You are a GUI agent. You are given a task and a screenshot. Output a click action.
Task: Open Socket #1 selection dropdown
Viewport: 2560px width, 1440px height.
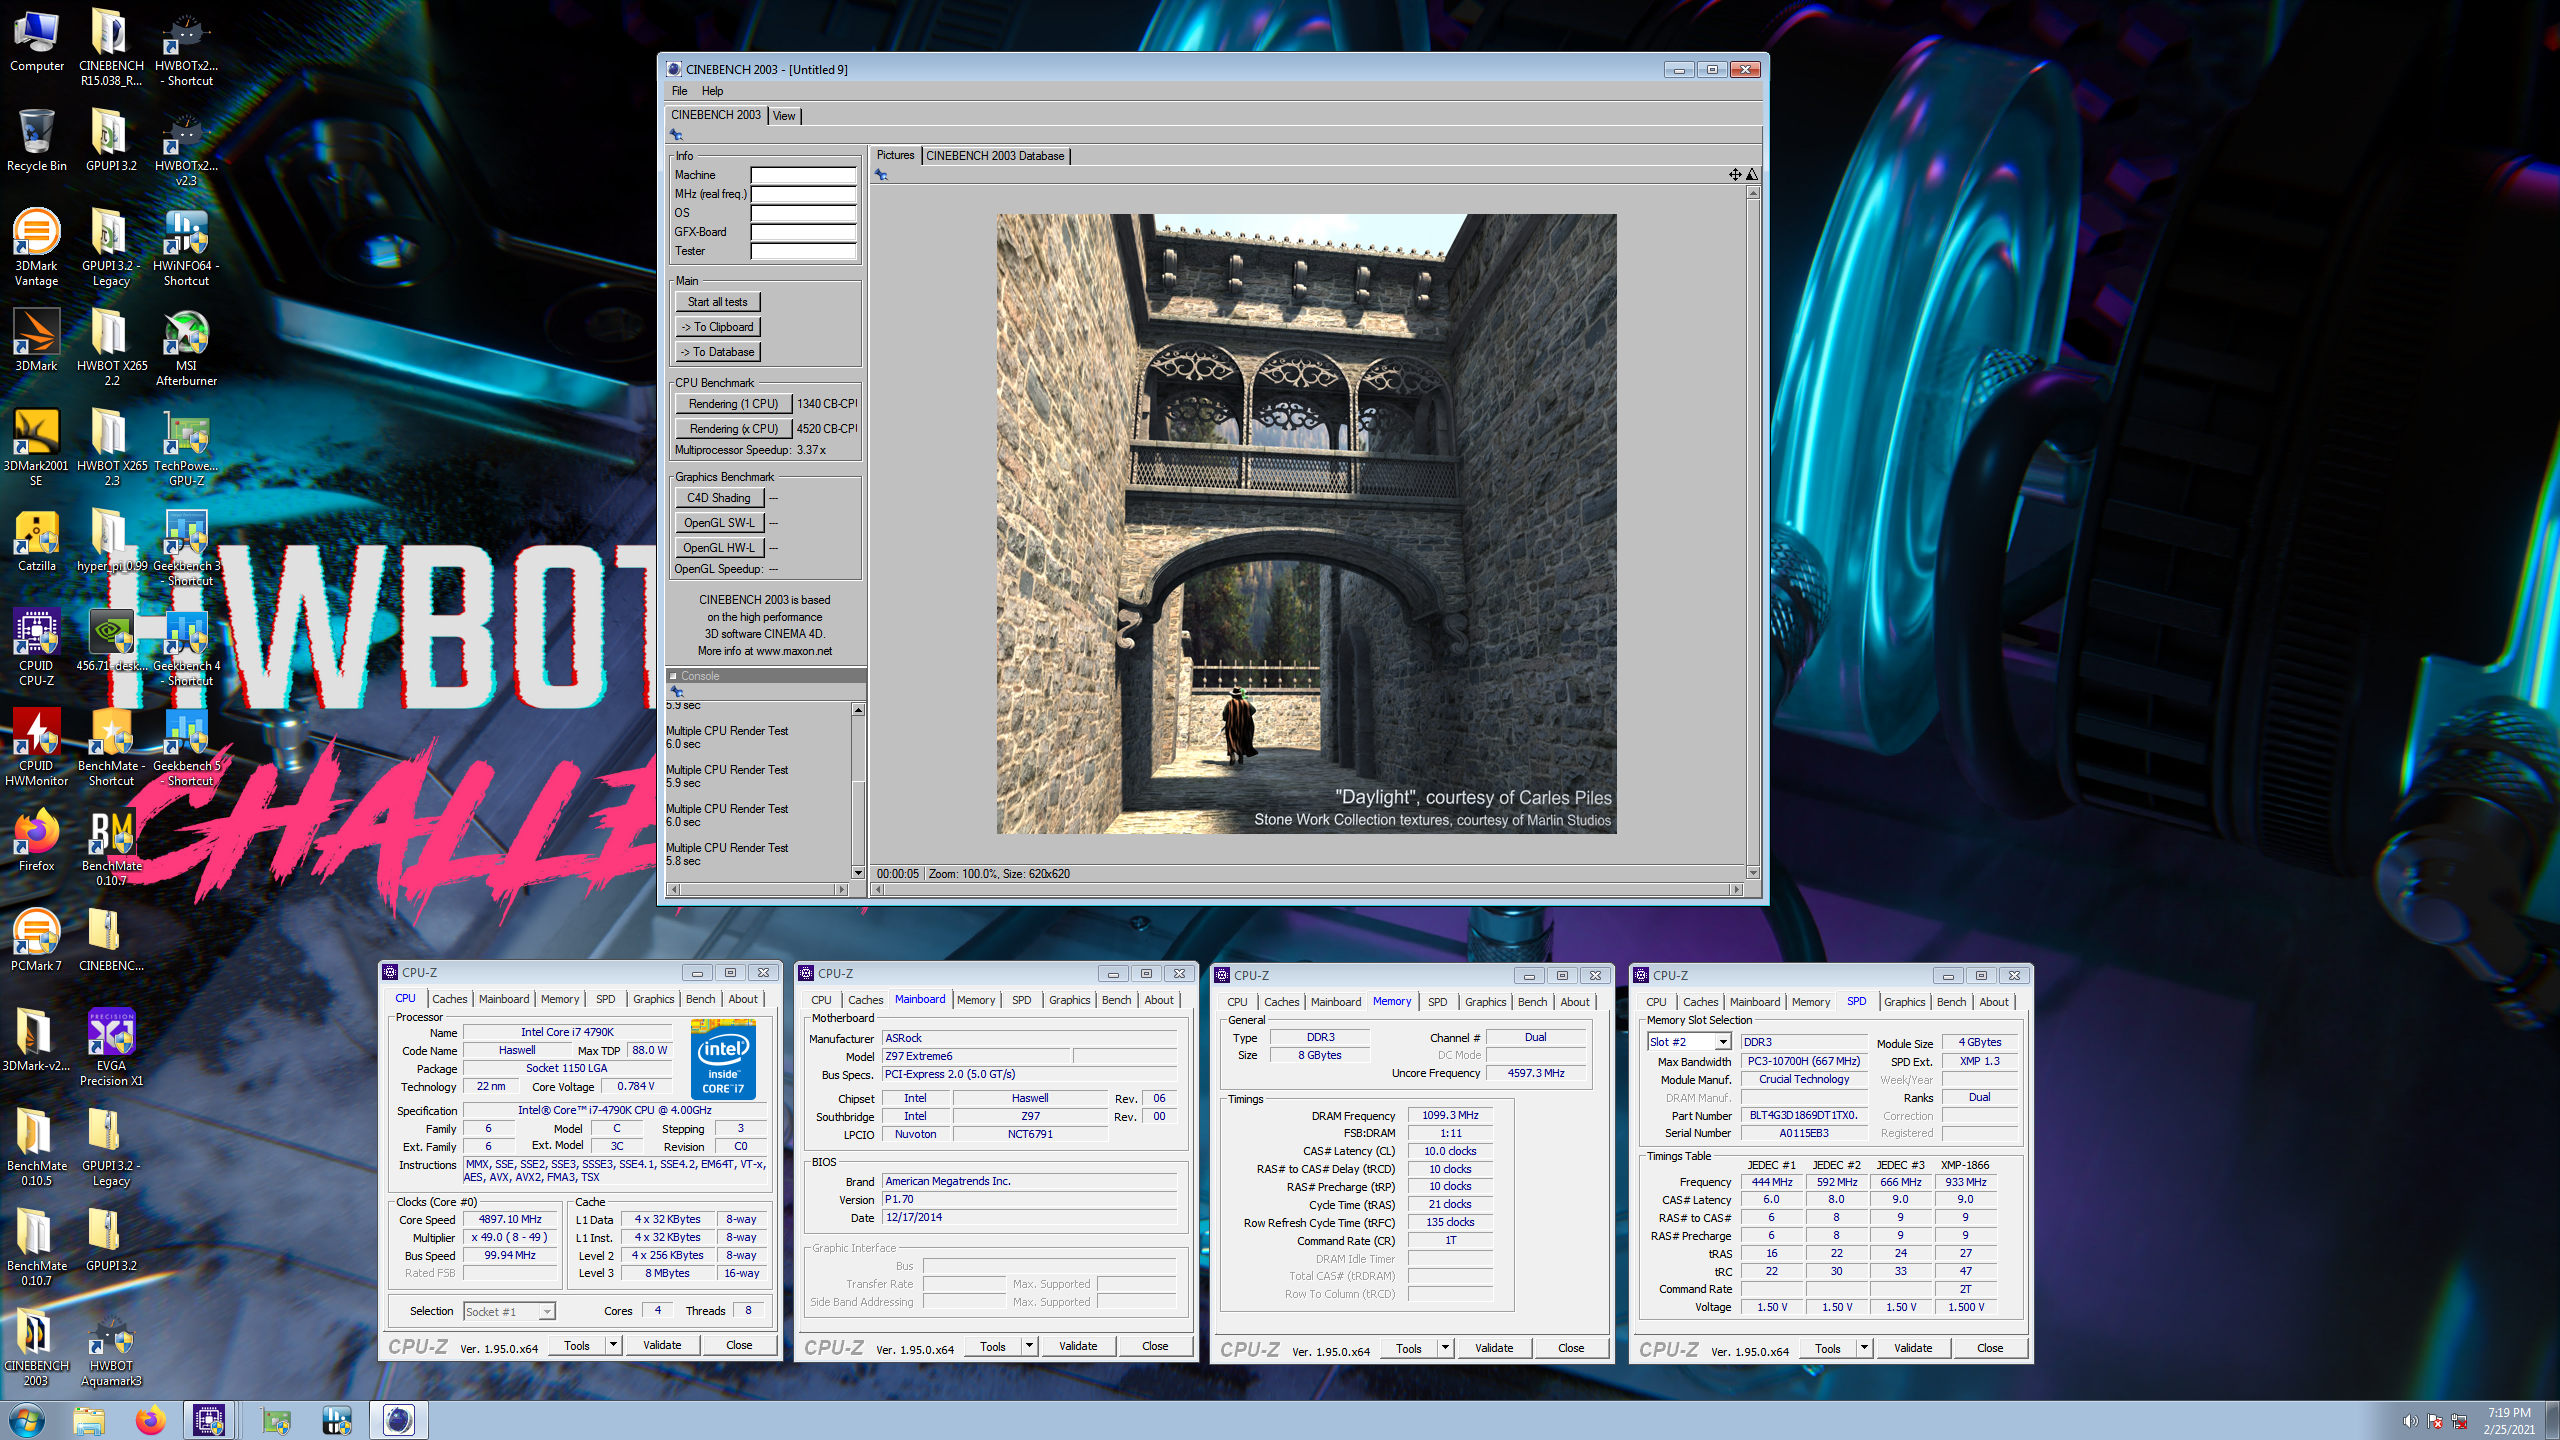(509, 1311)
